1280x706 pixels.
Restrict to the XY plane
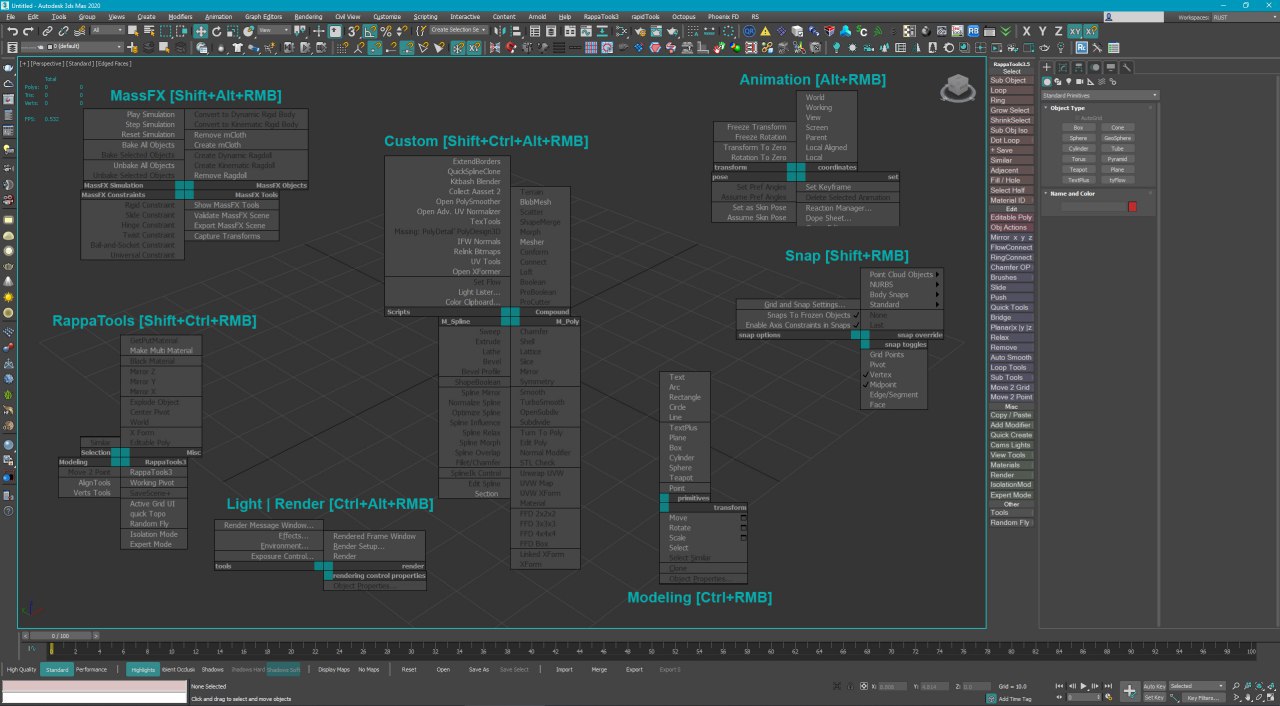(x=1075, y=31)
